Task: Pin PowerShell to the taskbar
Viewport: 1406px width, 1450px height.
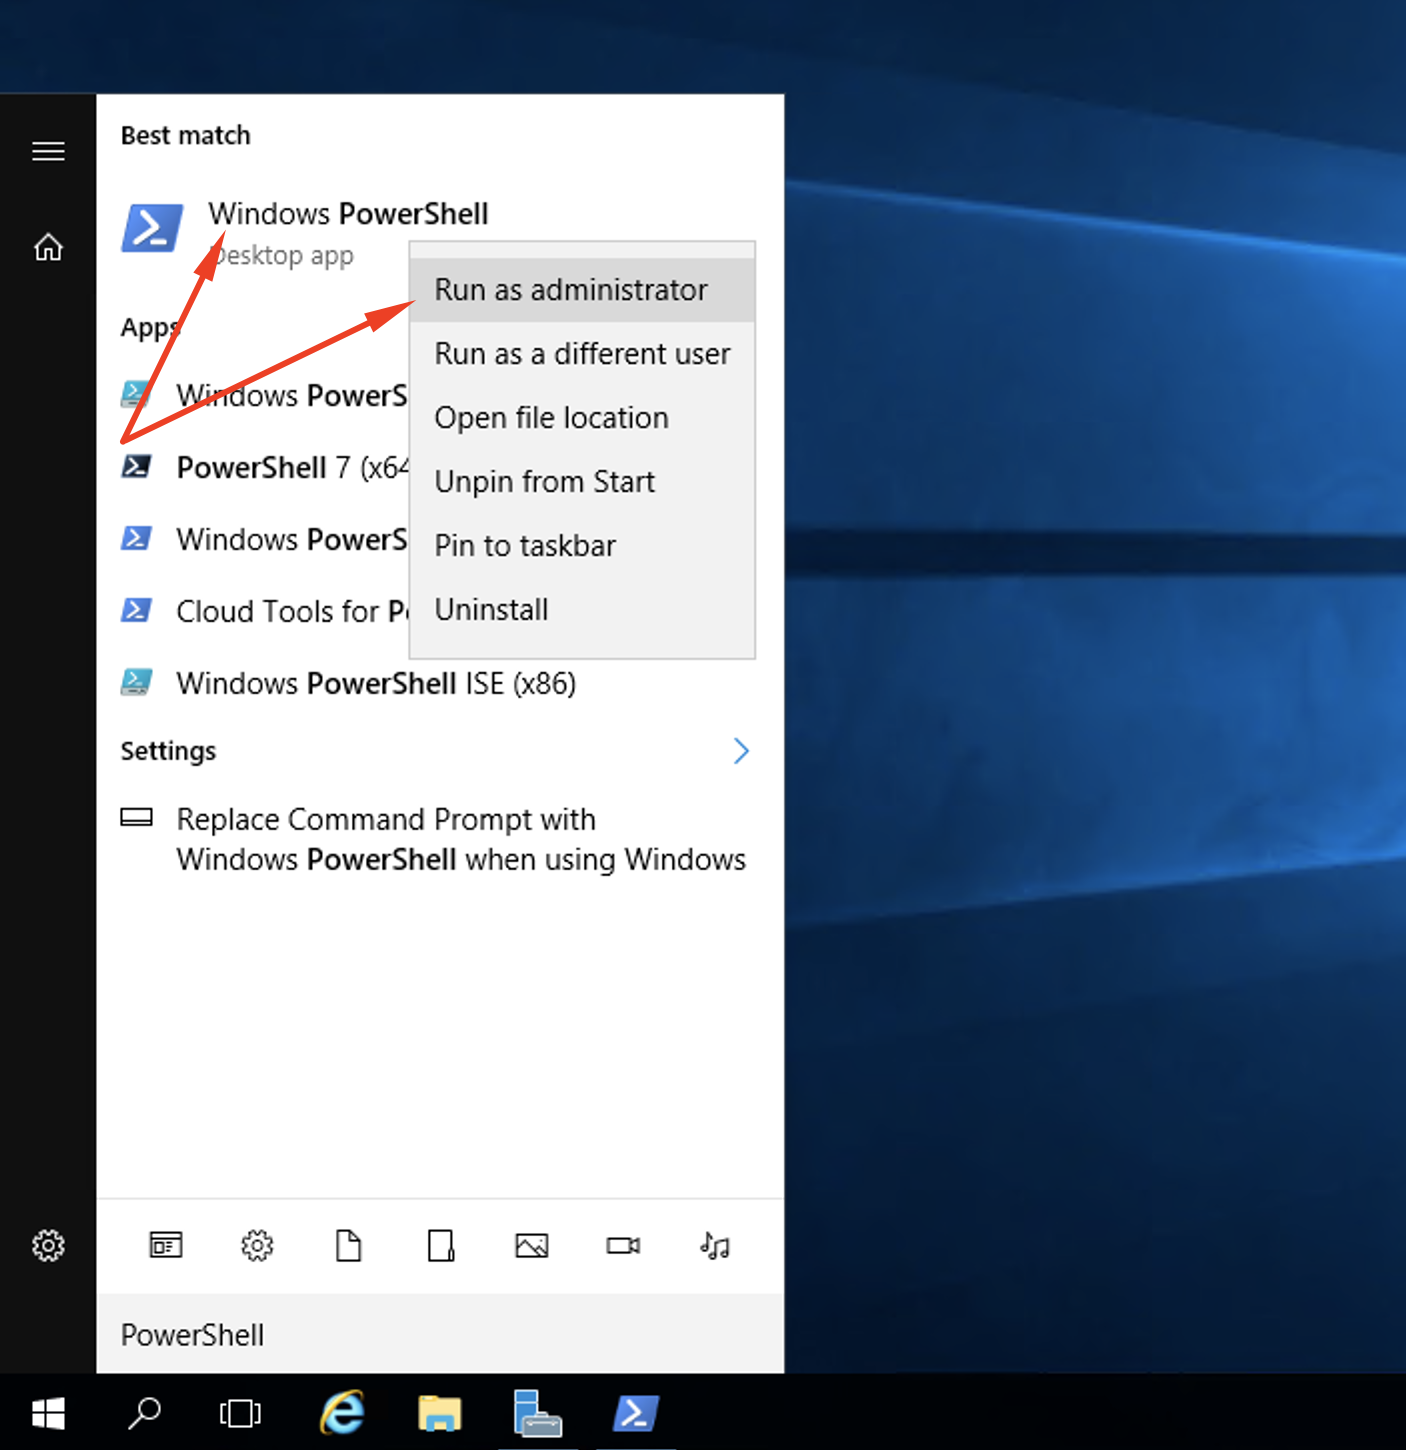Action: (524, 545)
